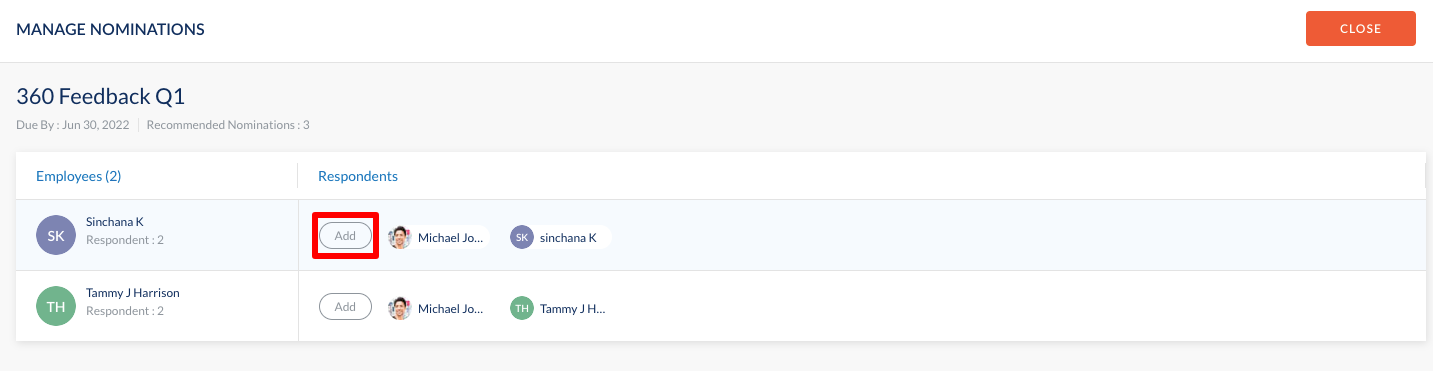1433x371 pixels.
Task: Select the Michael Jo... chip in second row
Action: (438, 308)
